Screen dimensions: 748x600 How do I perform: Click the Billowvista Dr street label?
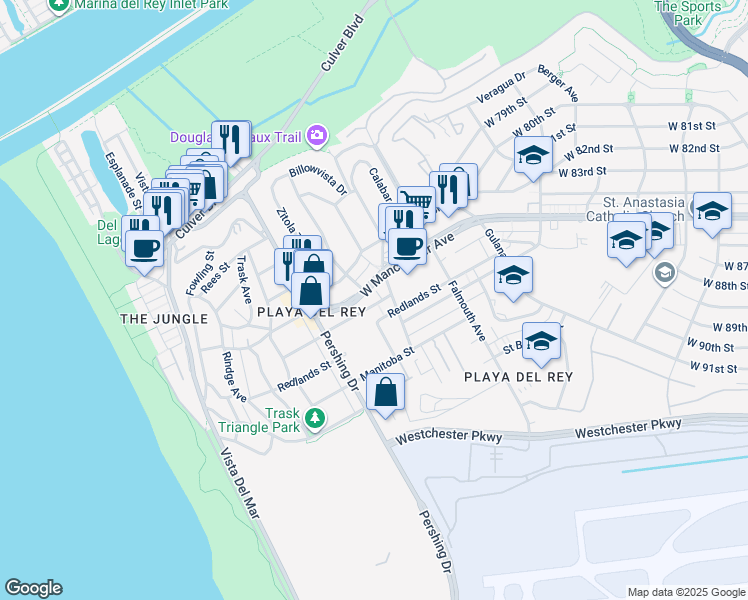(318, 181)
